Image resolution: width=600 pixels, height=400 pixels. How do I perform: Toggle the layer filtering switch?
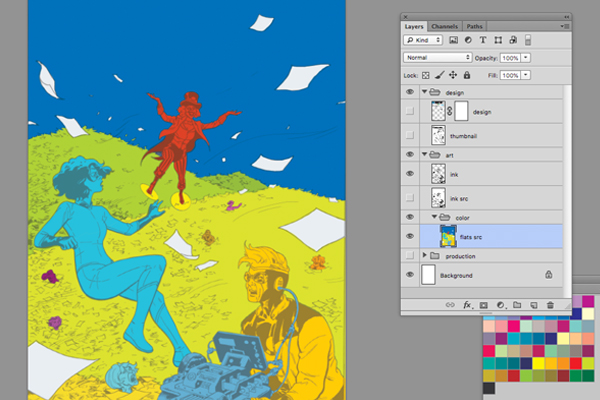click(528, 40)
